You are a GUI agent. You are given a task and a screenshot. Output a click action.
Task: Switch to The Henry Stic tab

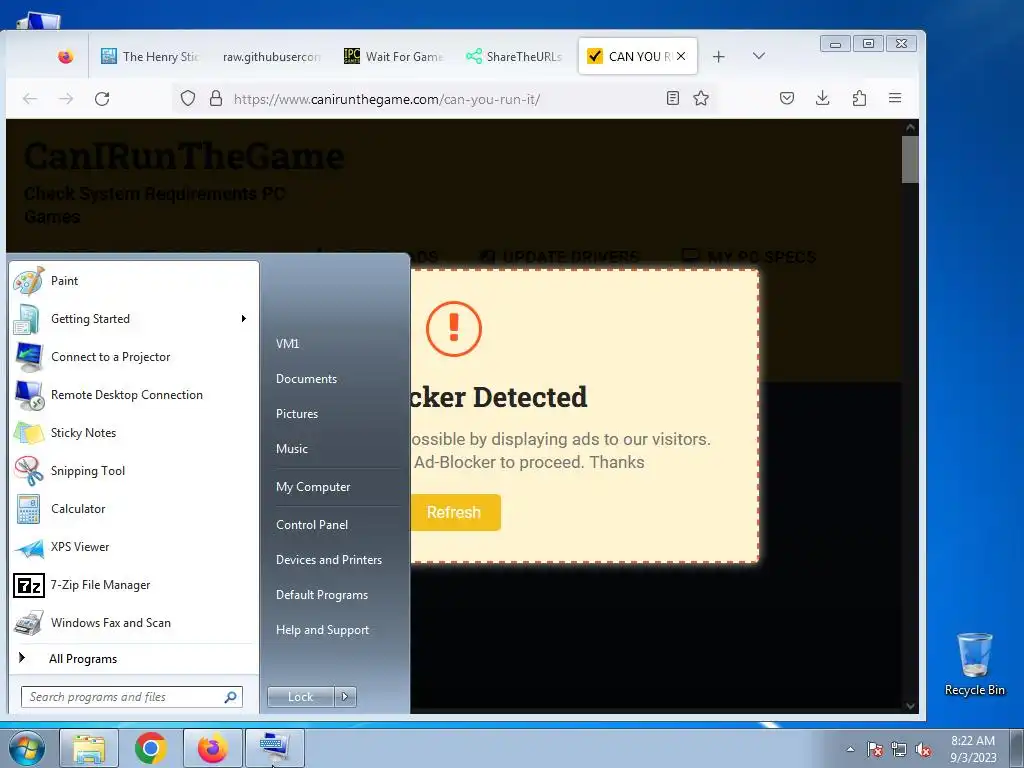150,57
